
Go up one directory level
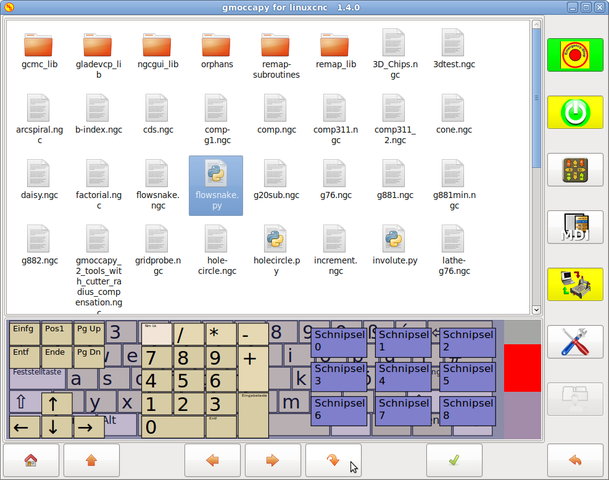pos(92,461)
